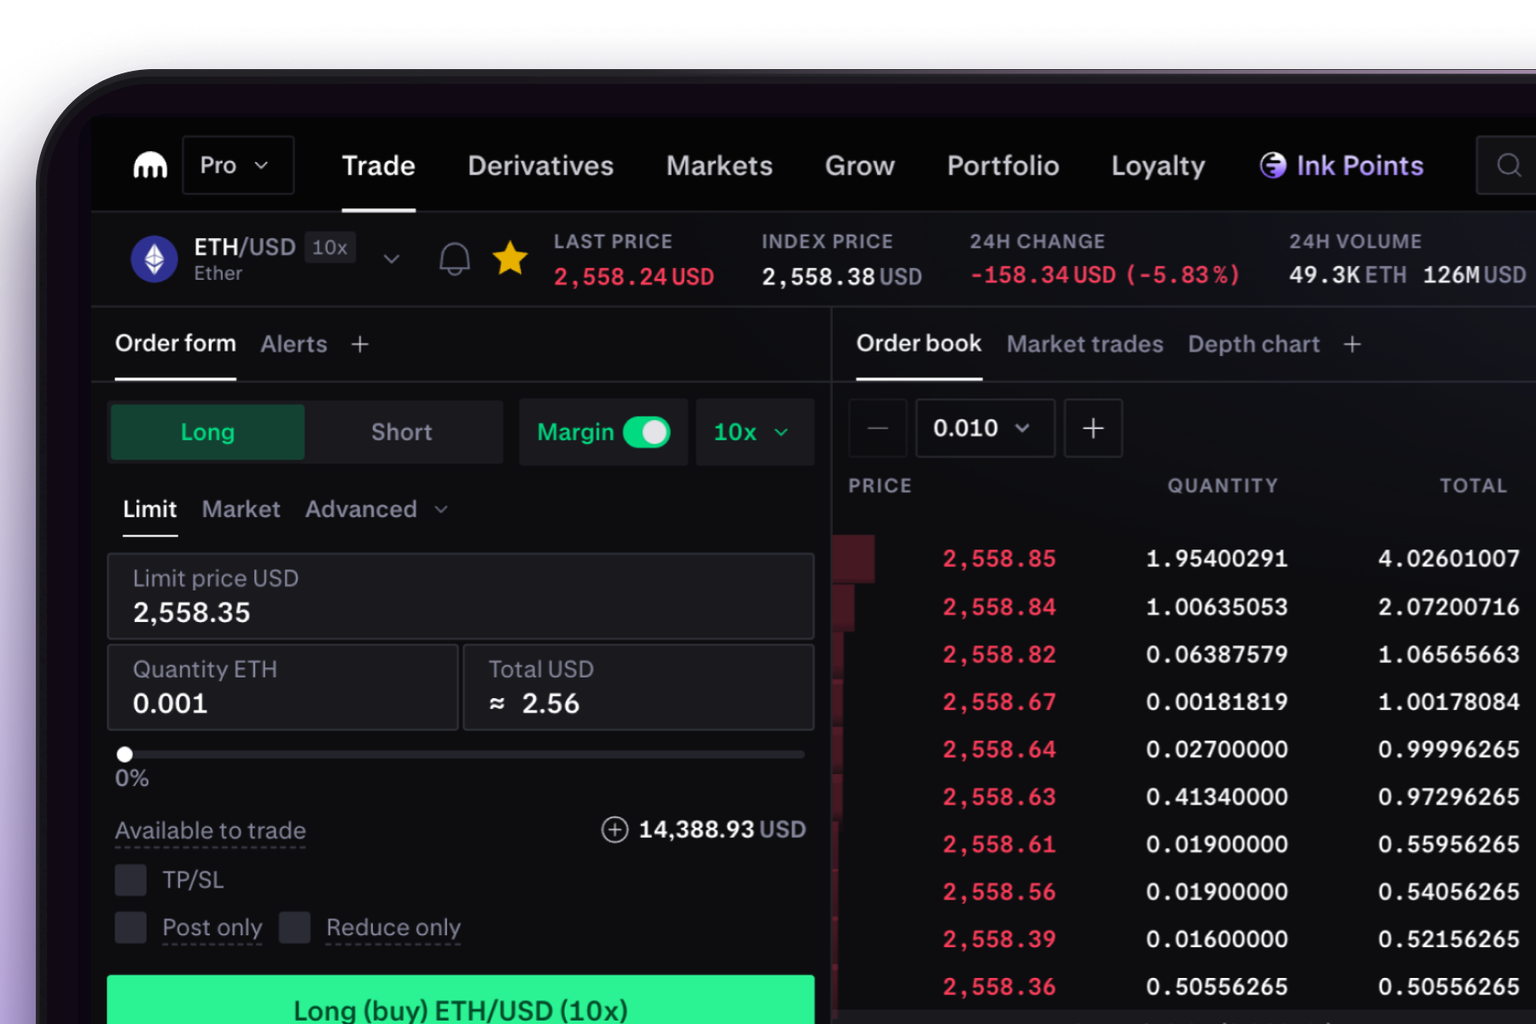Expand the ETH/USD pair selector chevron
The height and width of the screenshot is (1024, 1536).
point(391,259)
